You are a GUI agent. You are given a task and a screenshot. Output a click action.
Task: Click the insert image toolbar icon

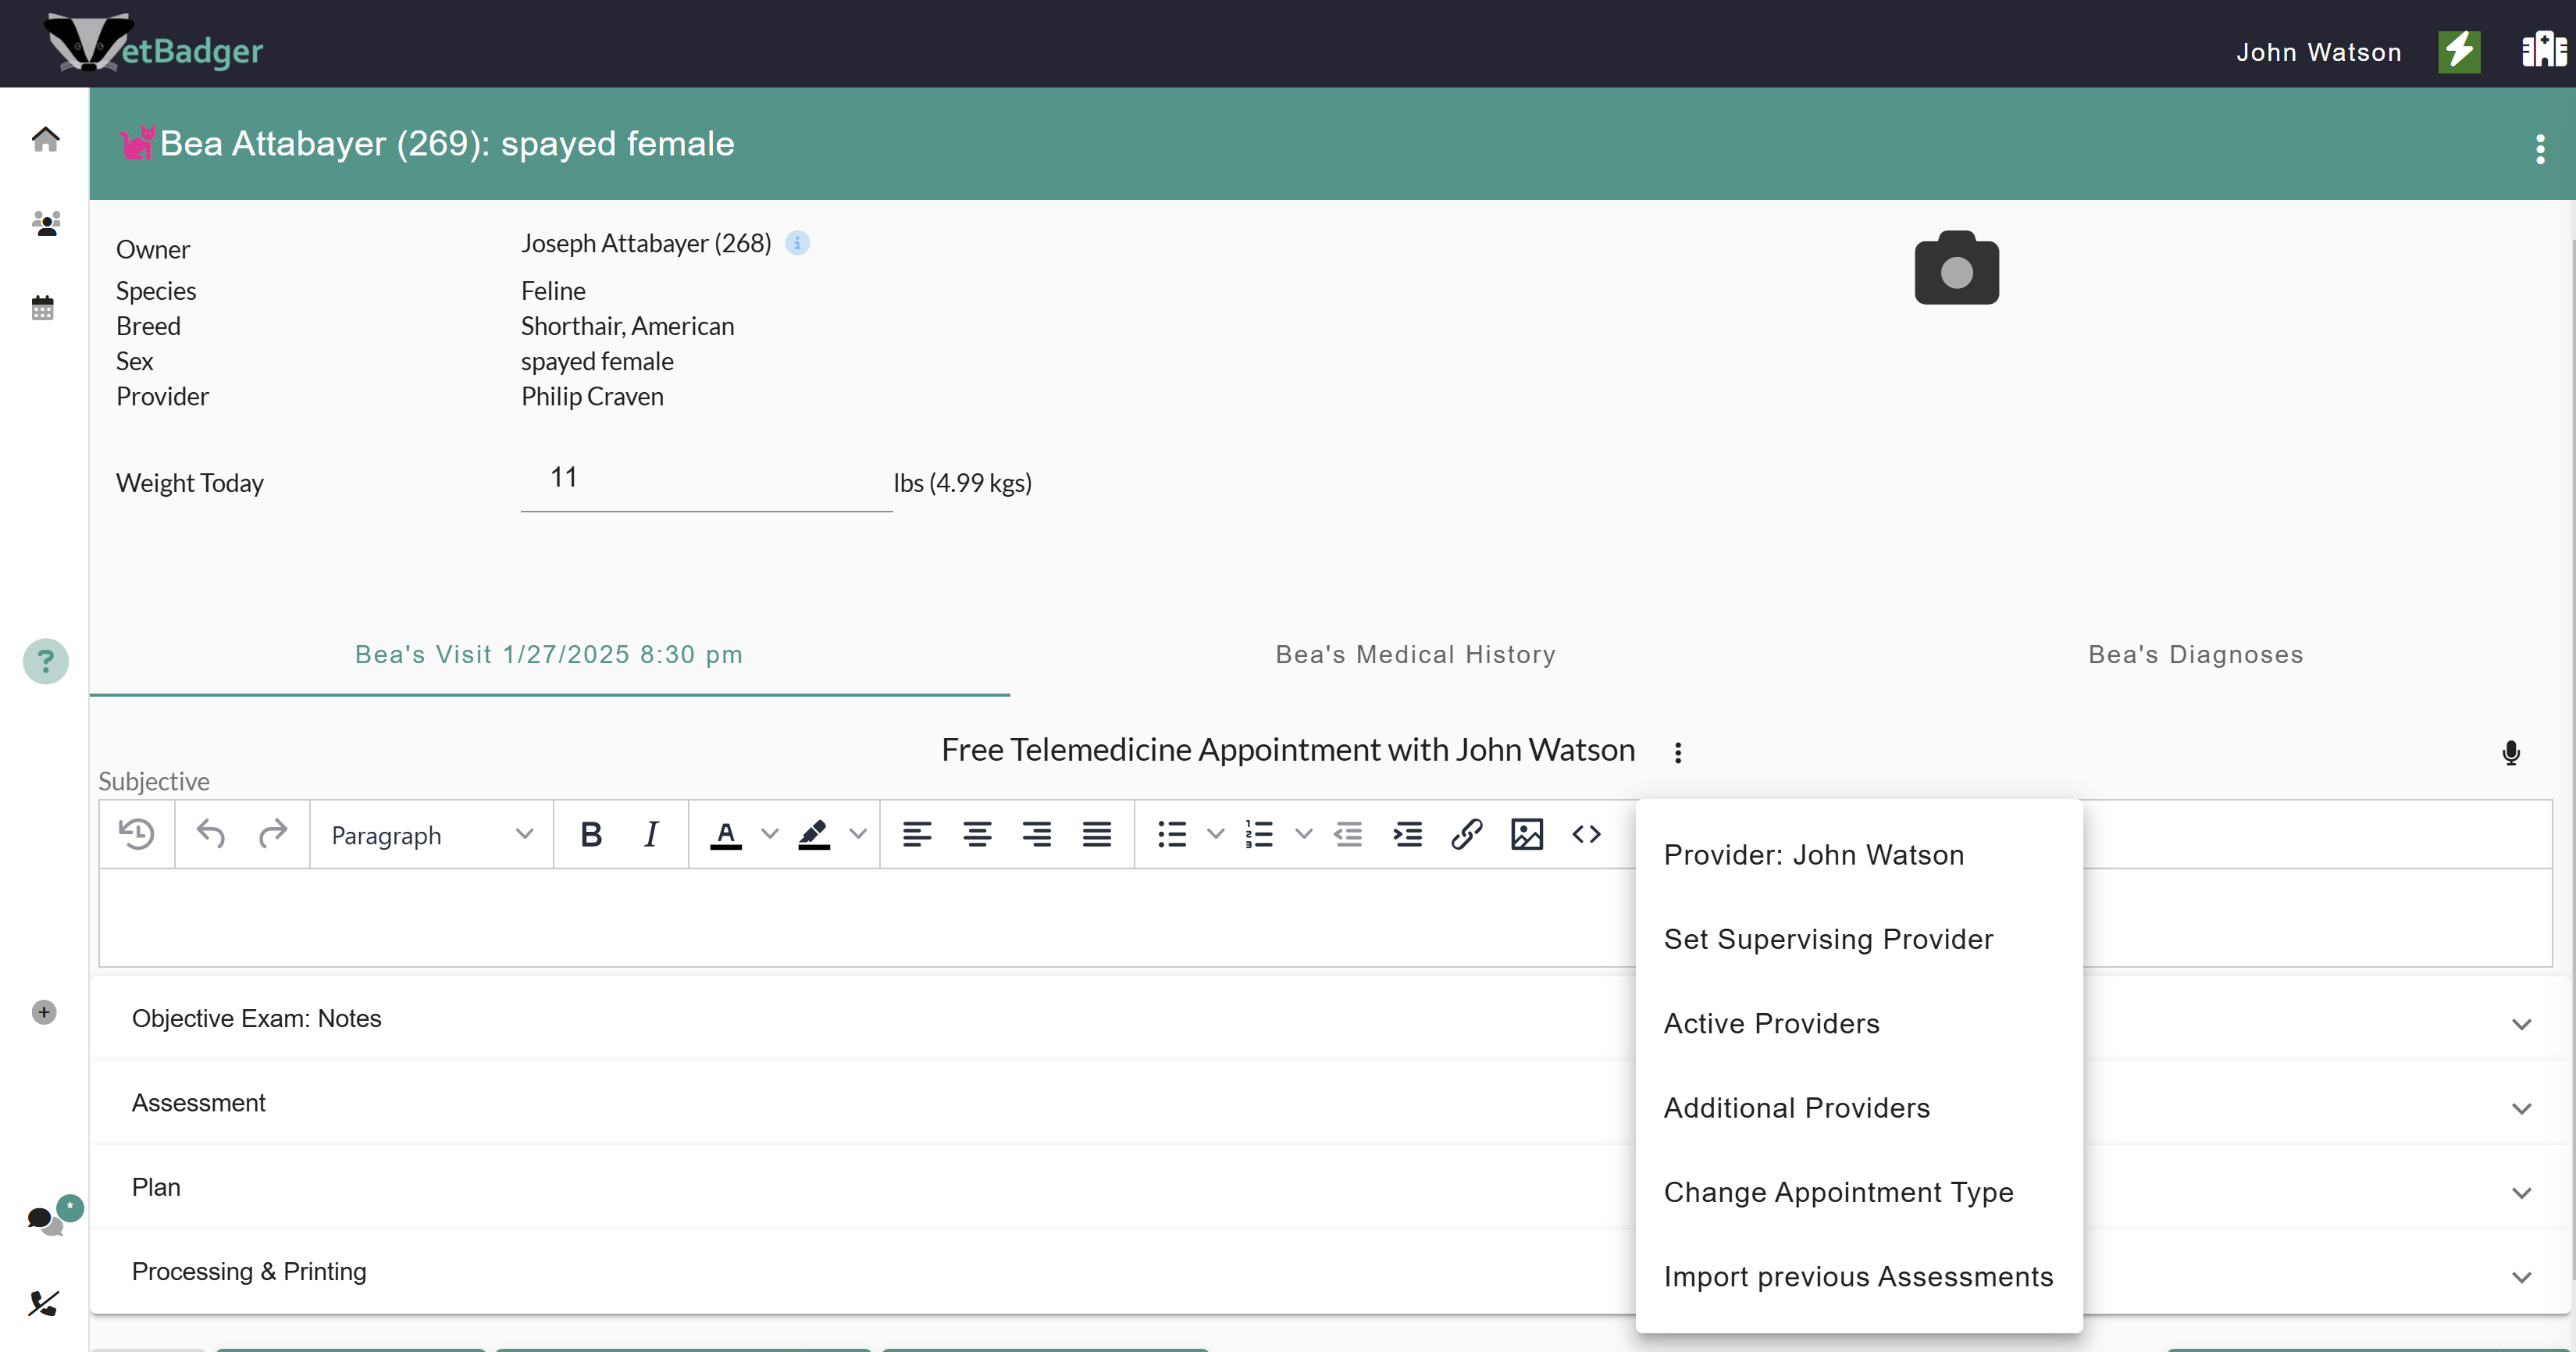tap(1526, 834)
